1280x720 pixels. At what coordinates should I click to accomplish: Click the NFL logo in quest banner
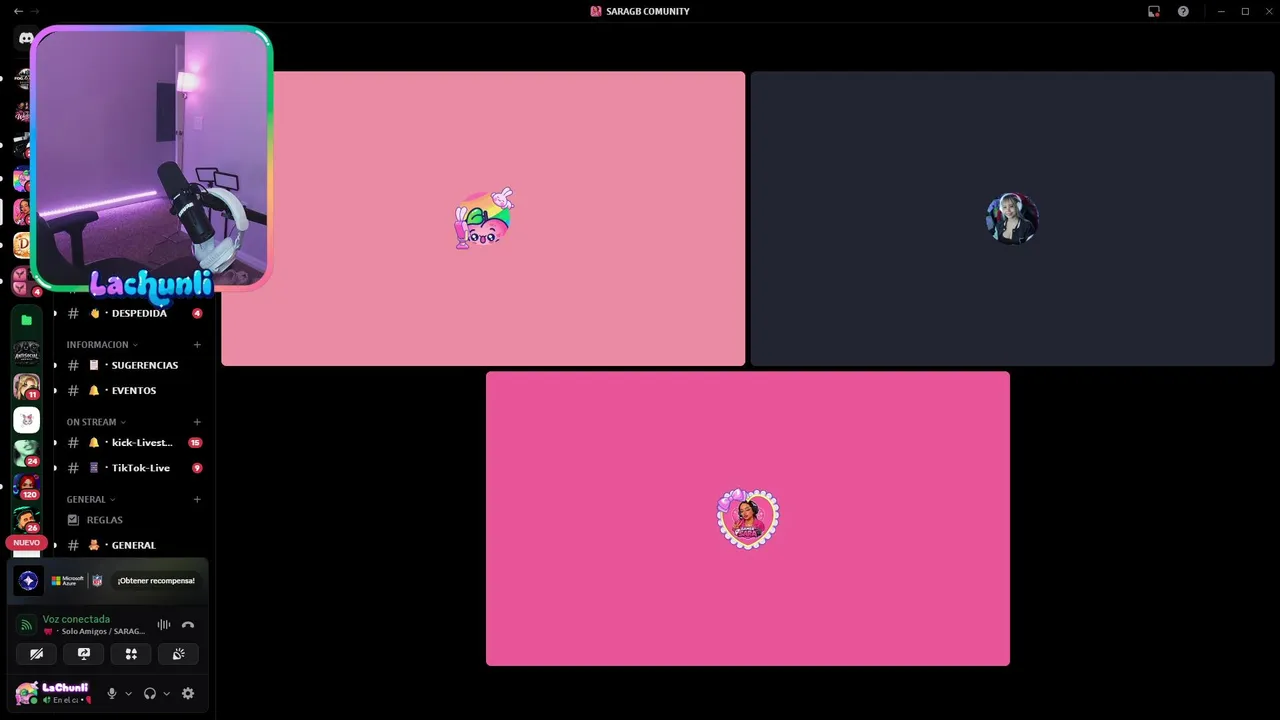click(97, 580)
